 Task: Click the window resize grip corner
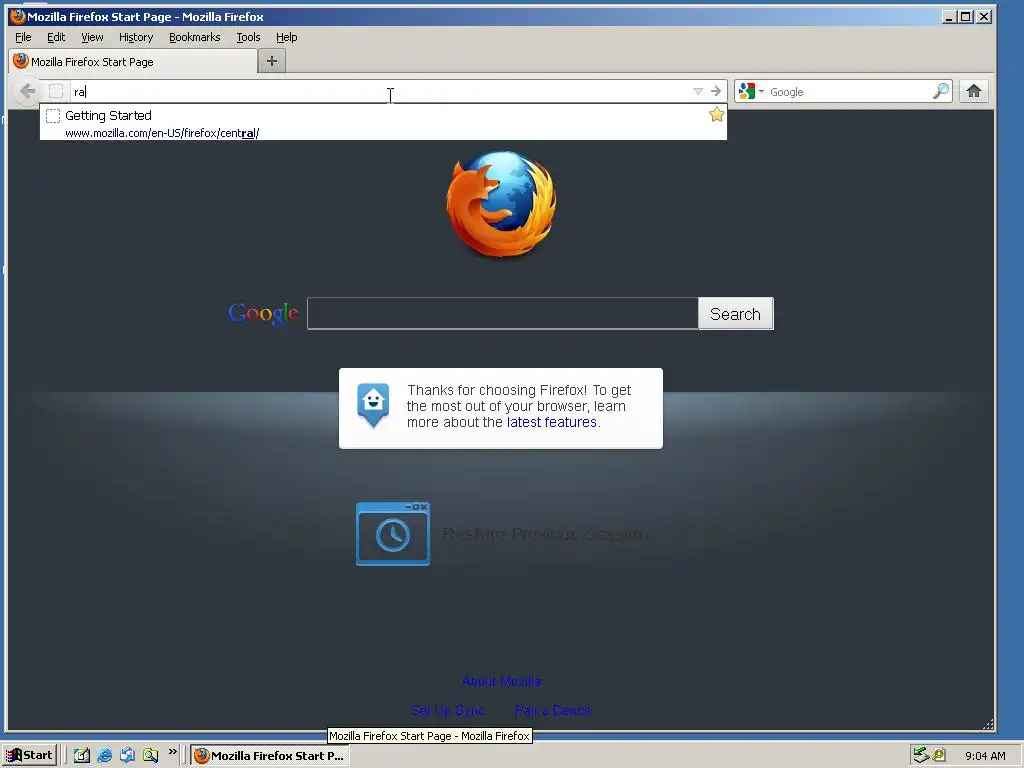pos(988,724)
